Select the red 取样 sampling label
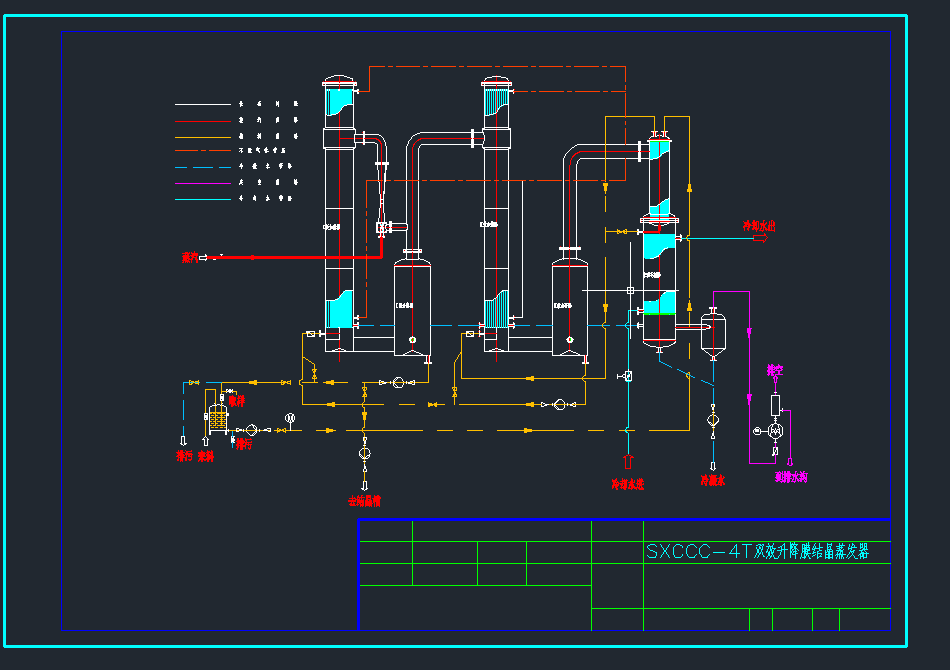 (x=236, y=401)
